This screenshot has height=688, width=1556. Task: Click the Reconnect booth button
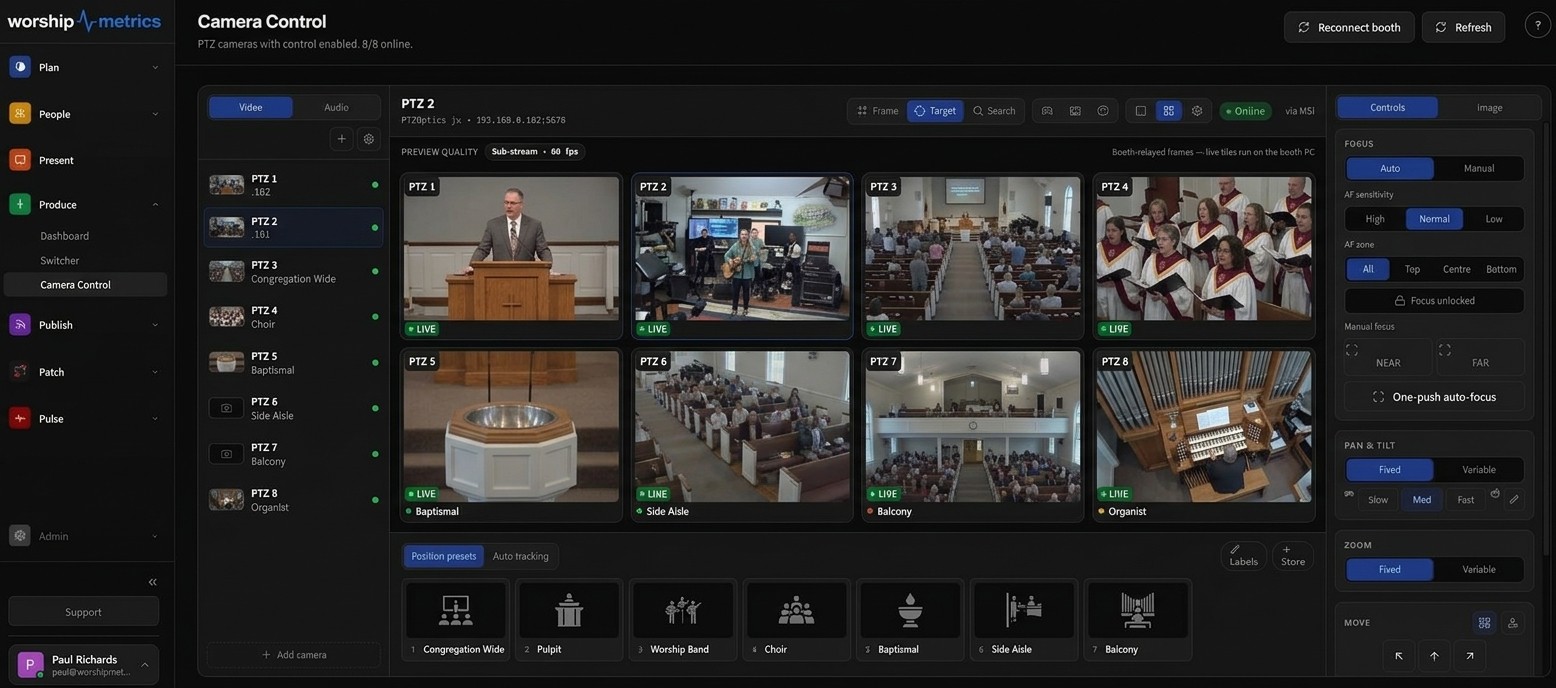tap(1349, 27)
